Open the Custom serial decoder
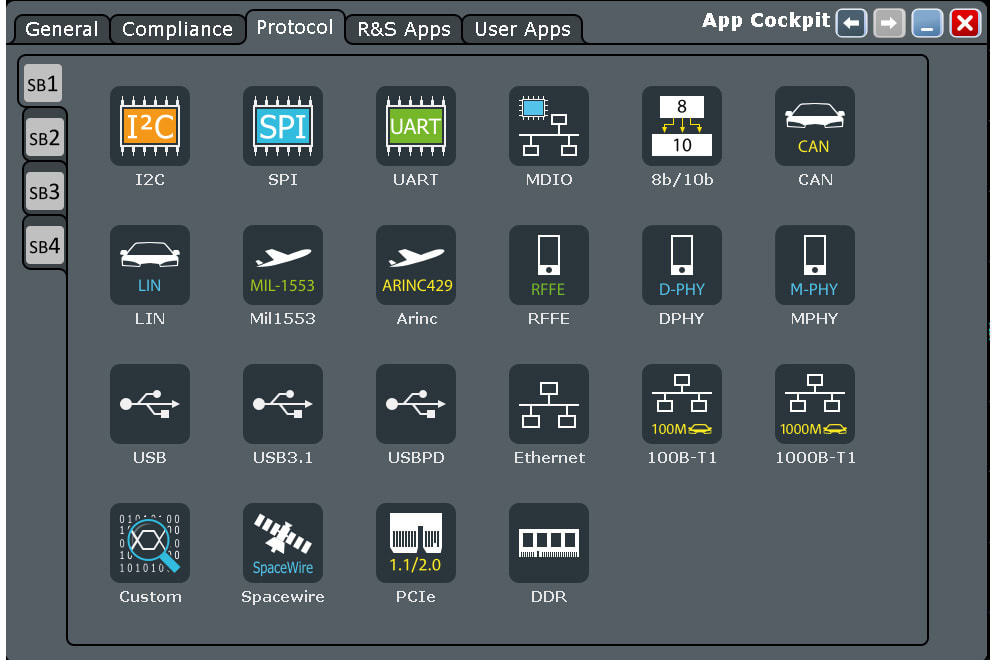This screenshot has width=992, height=660. click(149, 543)
